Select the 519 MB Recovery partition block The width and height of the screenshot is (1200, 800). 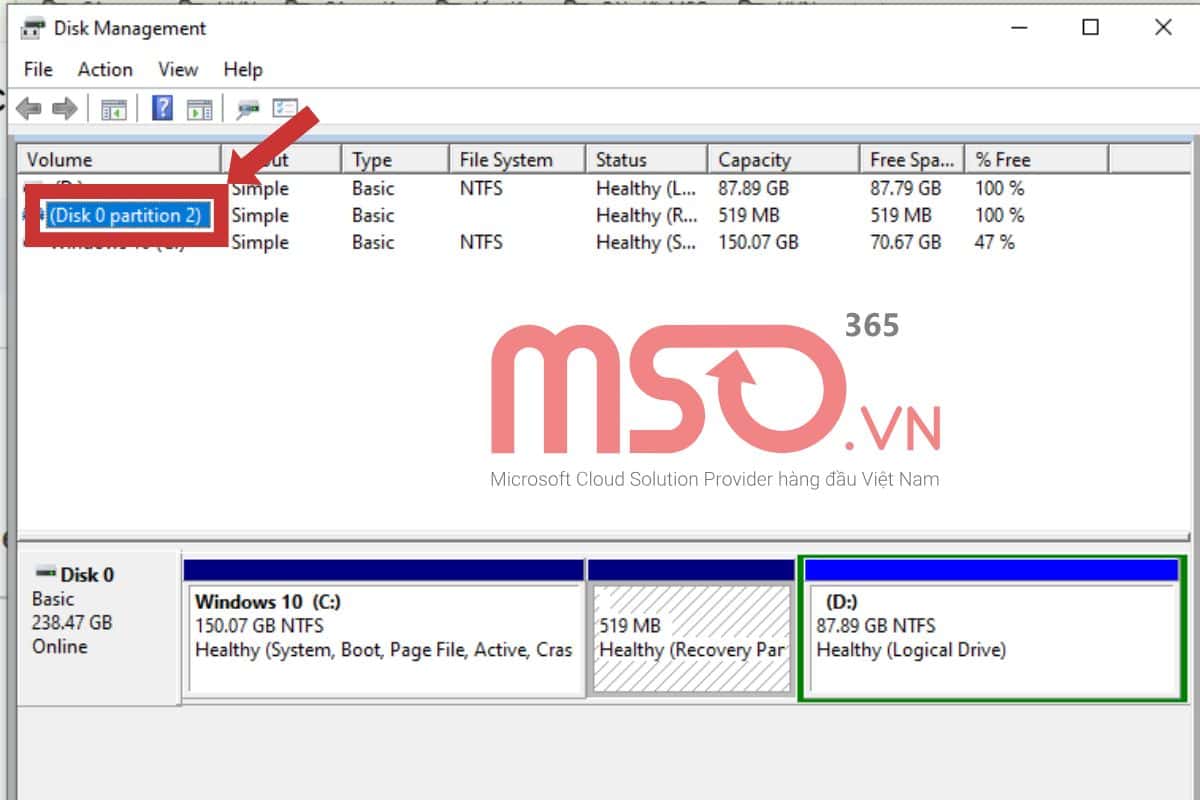(x=692, y=627)
